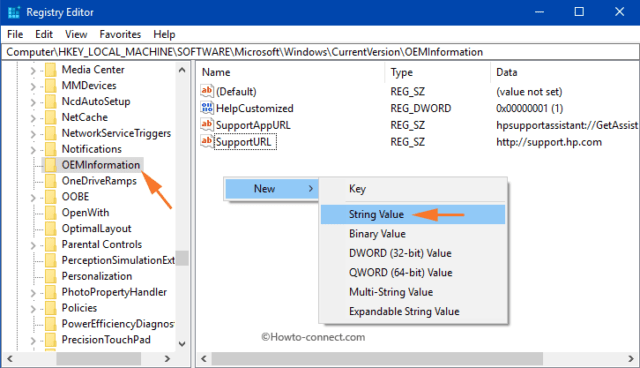Click the registry path address bar
The image size is (640, 368).
[320, 52]
